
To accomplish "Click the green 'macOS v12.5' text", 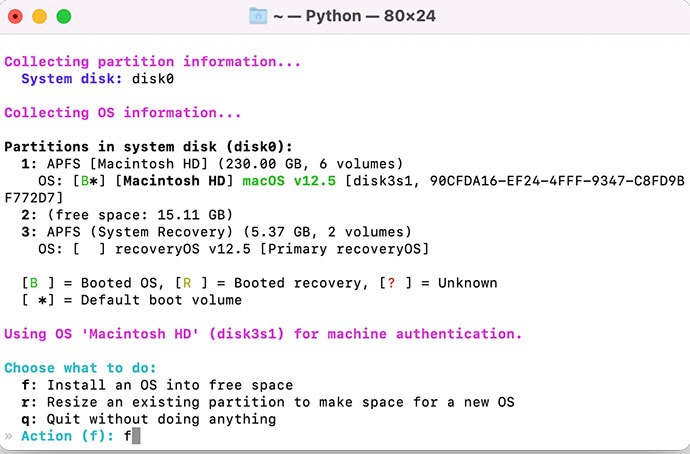I will pyautogui.click(x=289, y=181).
